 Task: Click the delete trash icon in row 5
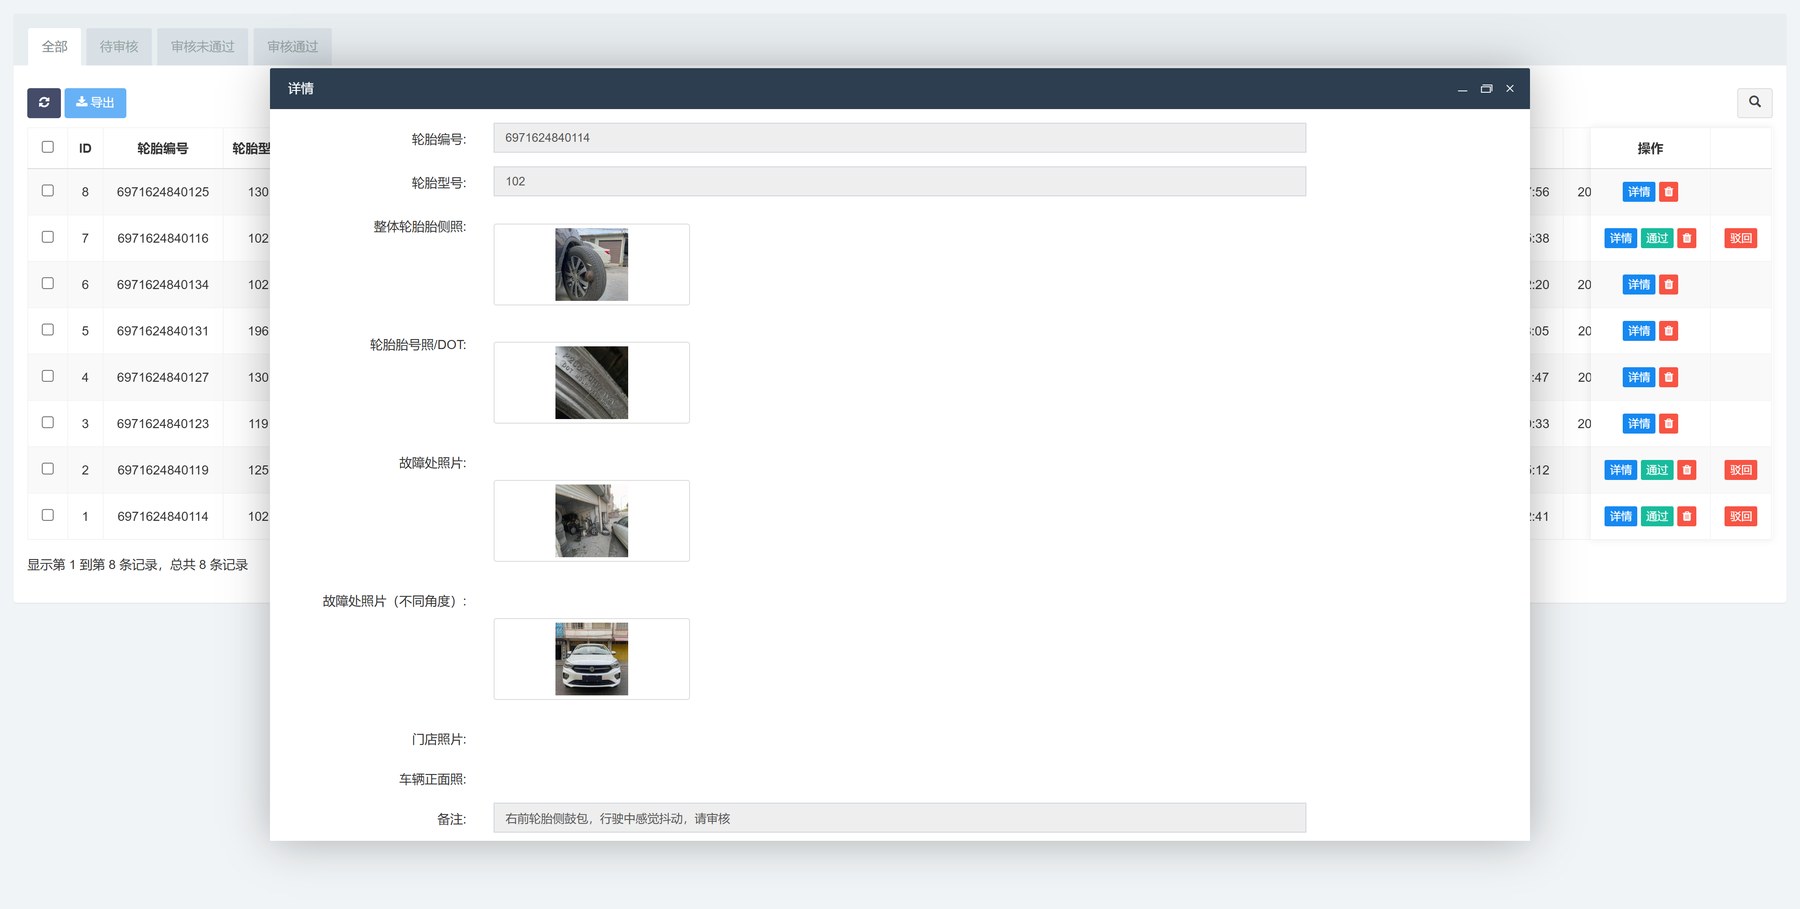click(x=1669, y=331)
